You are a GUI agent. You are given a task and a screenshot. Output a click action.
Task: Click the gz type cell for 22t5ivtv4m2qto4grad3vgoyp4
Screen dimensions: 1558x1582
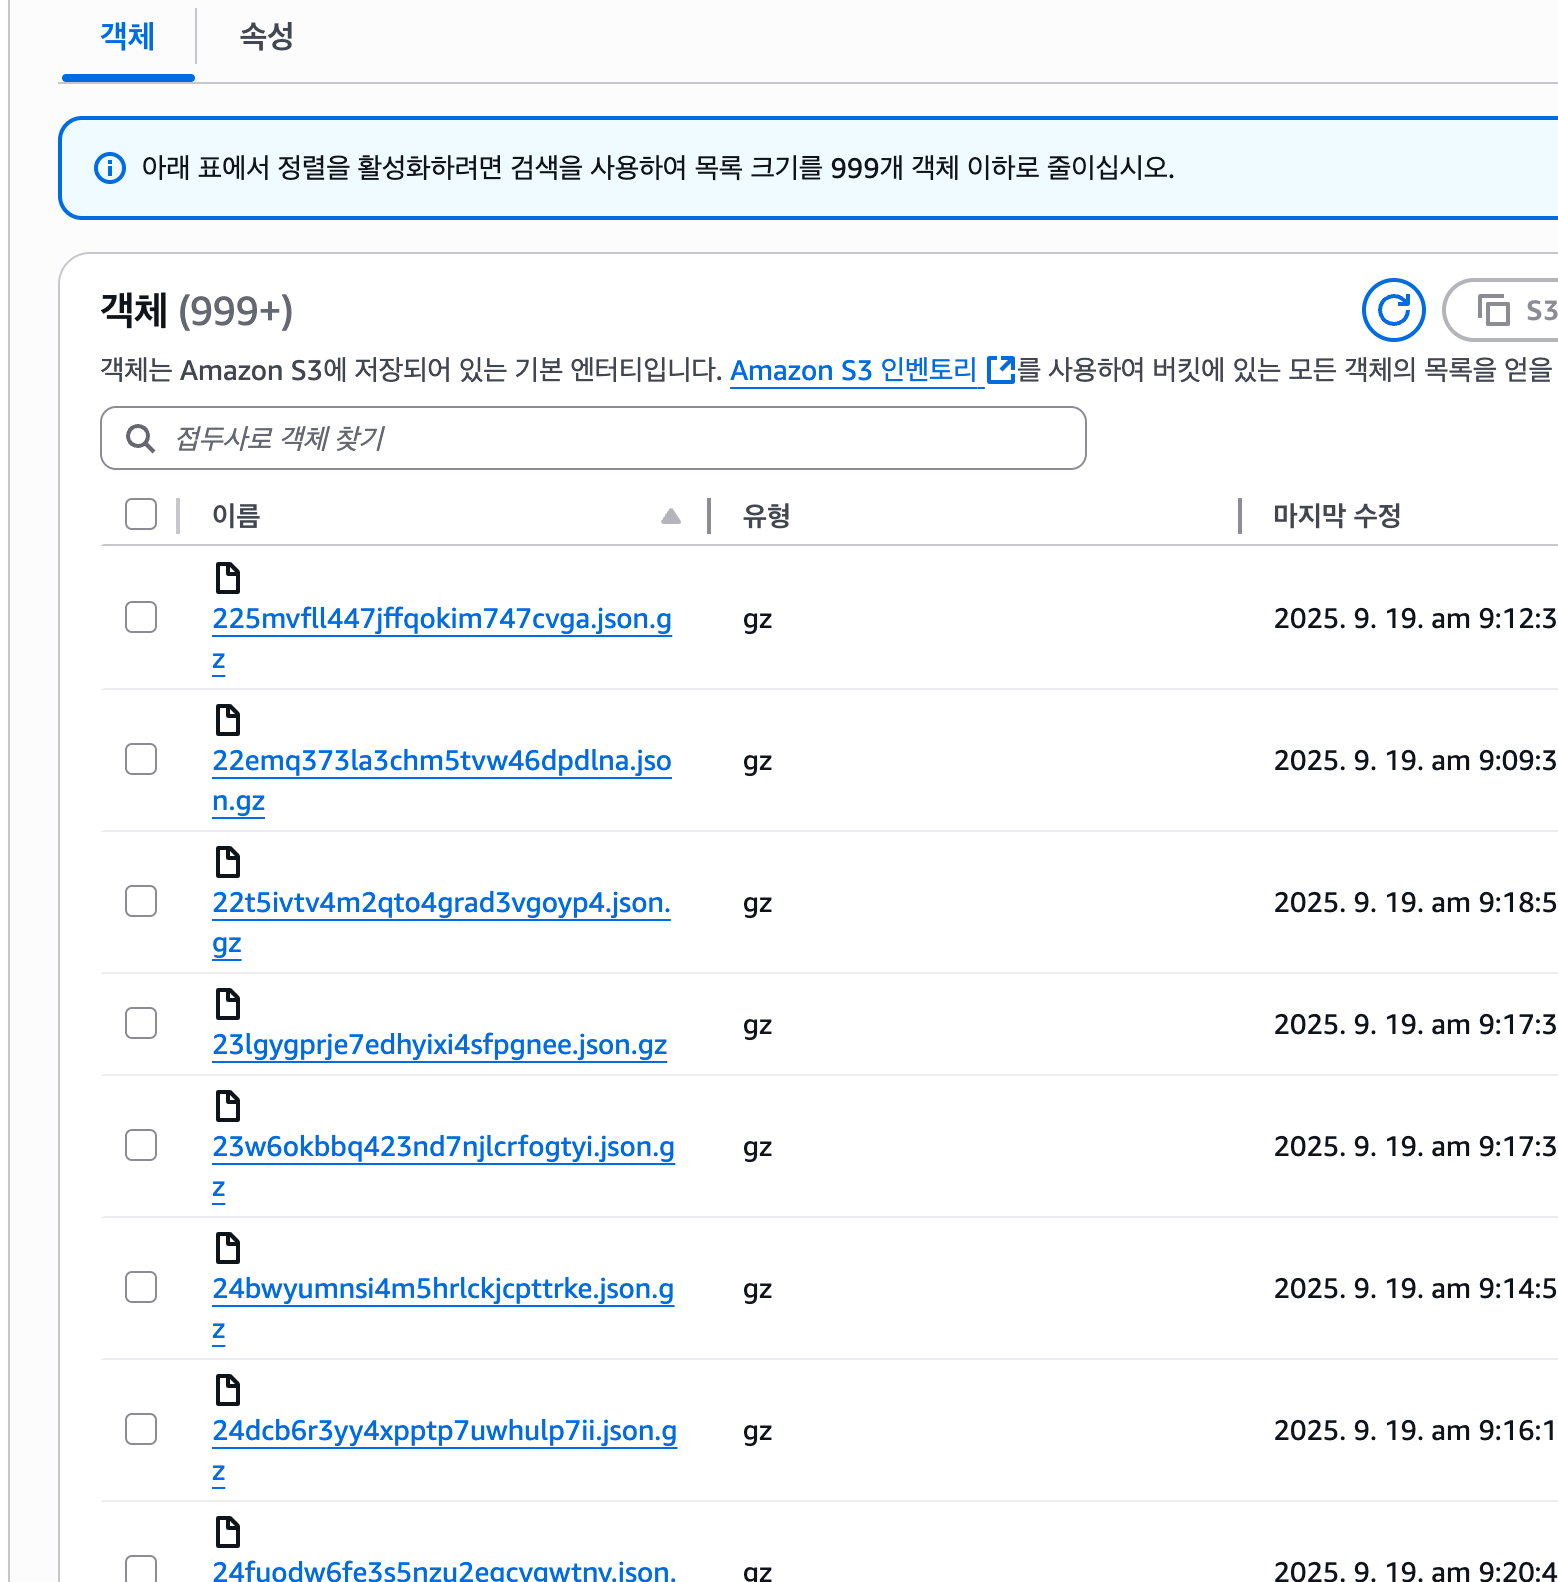coord(758,904)
